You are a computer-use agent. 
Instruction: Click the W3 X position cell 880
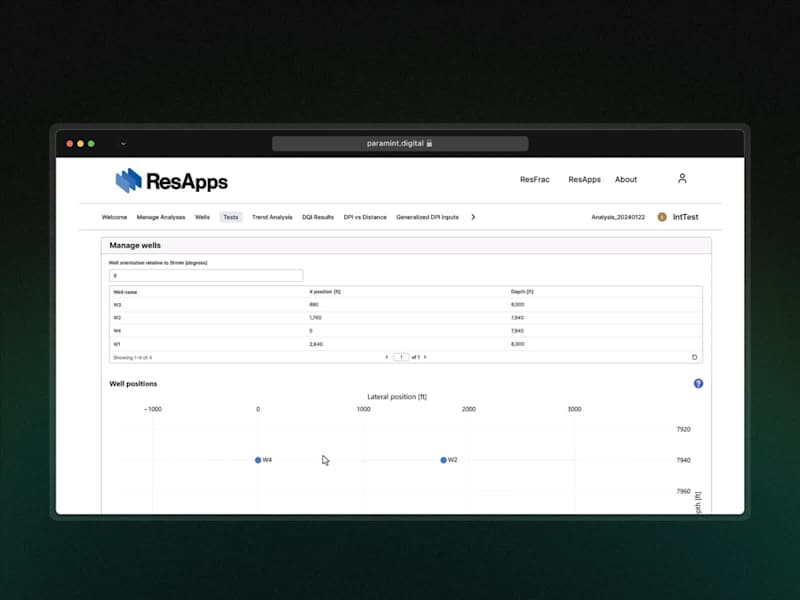pos(314,305)
